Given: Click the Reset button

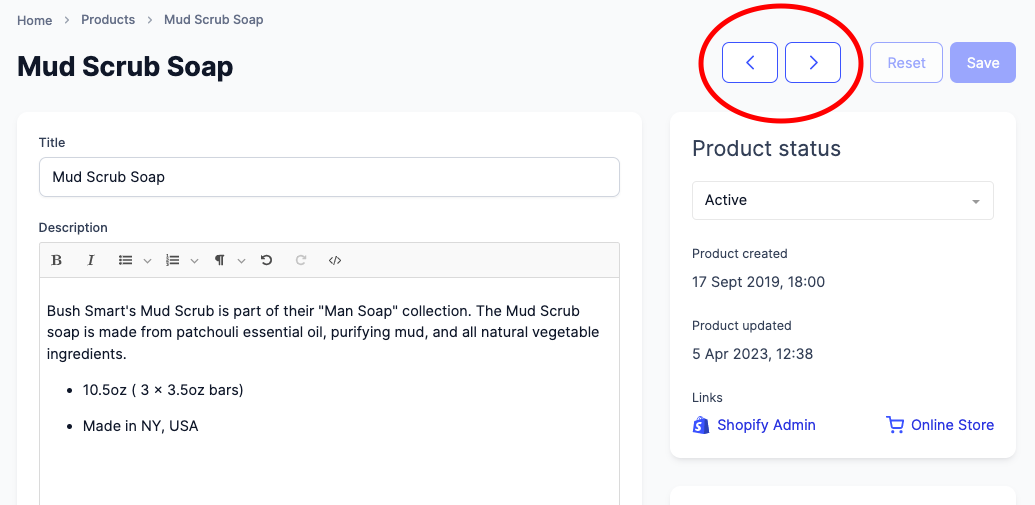Looking at the screenshot, I should click(906, 63).
